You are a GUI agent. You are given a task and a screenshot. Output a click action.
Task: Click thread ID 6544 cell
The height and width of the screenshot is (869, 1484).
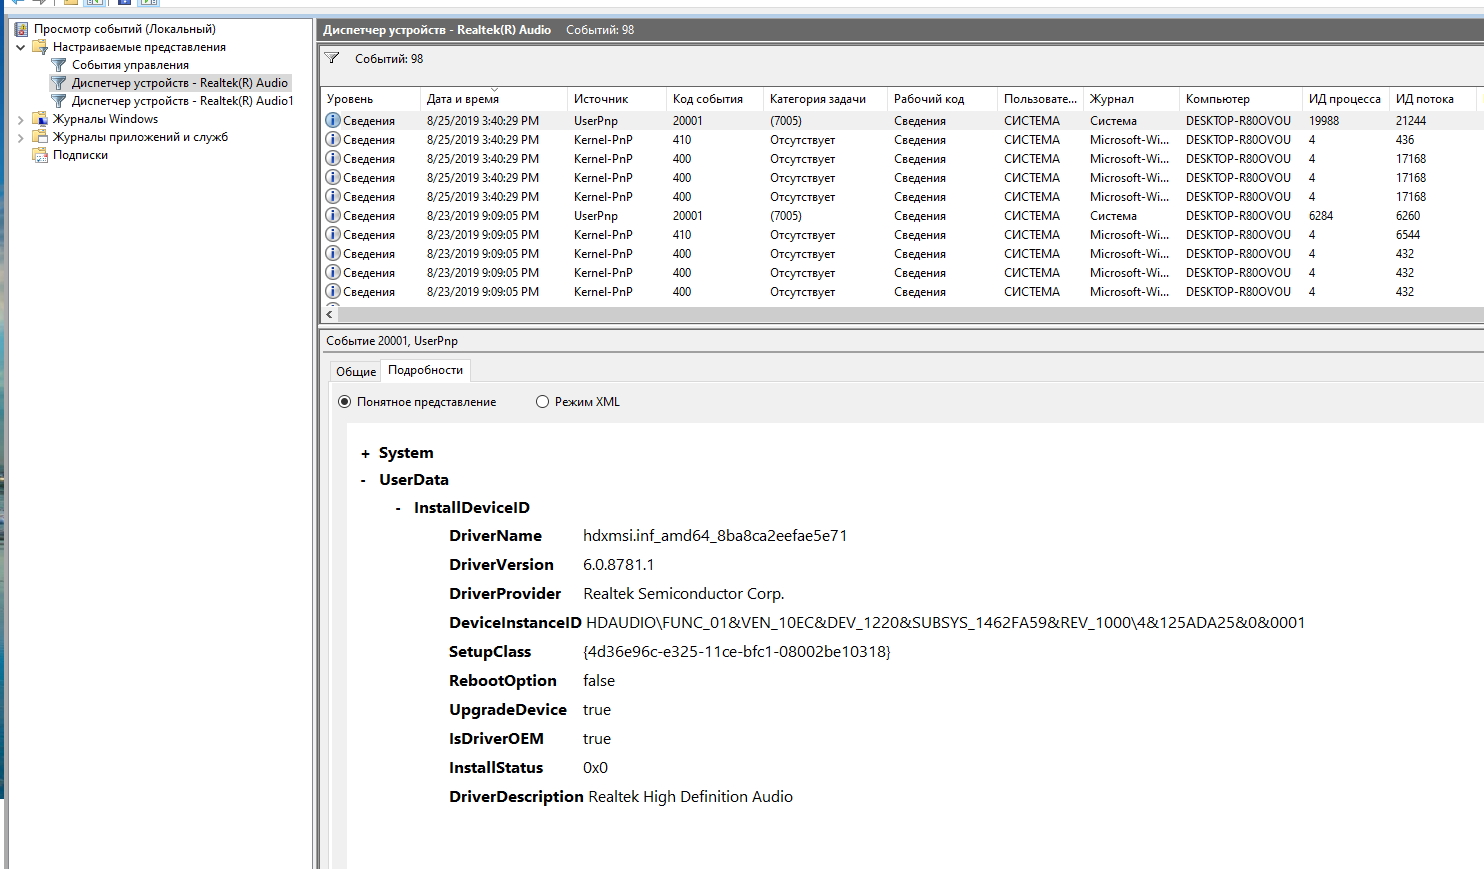(x=1408, y=234)
